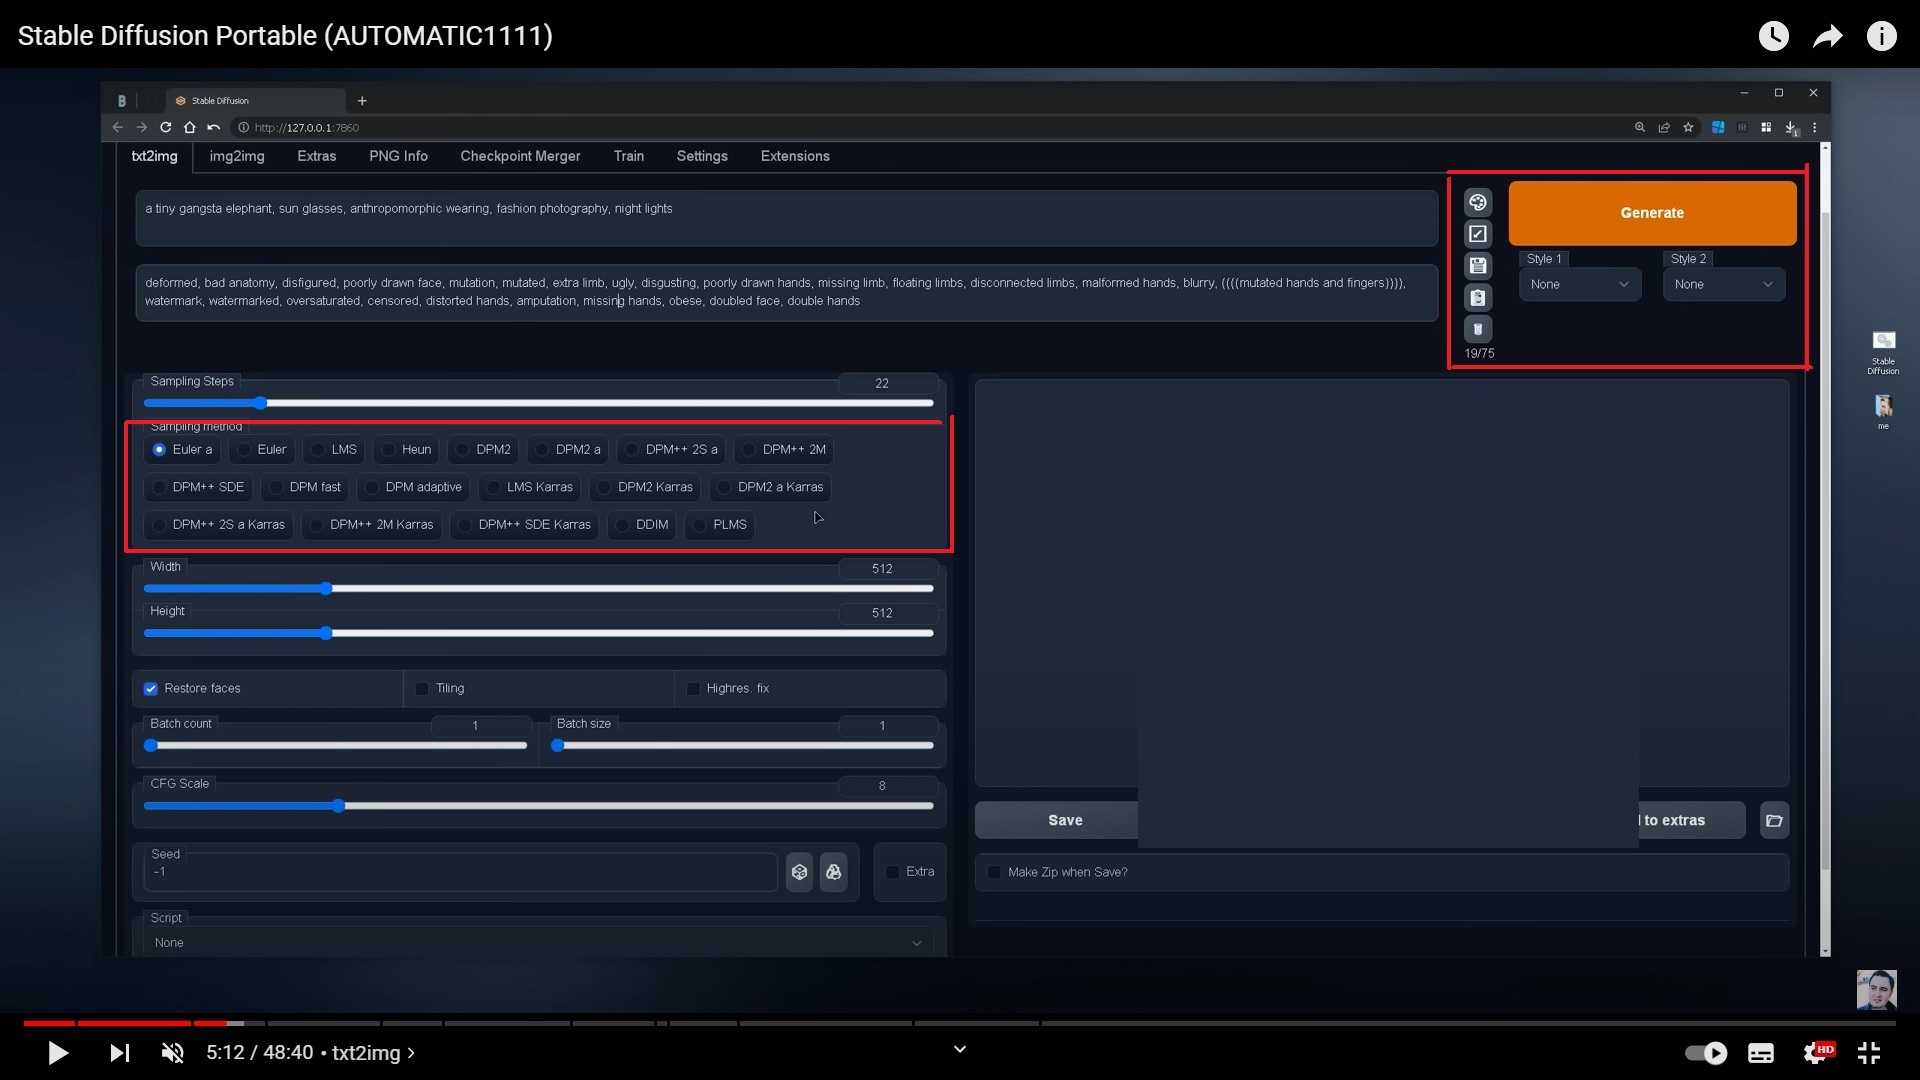Image resolution: width=1920 pixels, height=1080 pixels.
Task: Click the floppy disk save style icon
Action: pos(1478,266)
